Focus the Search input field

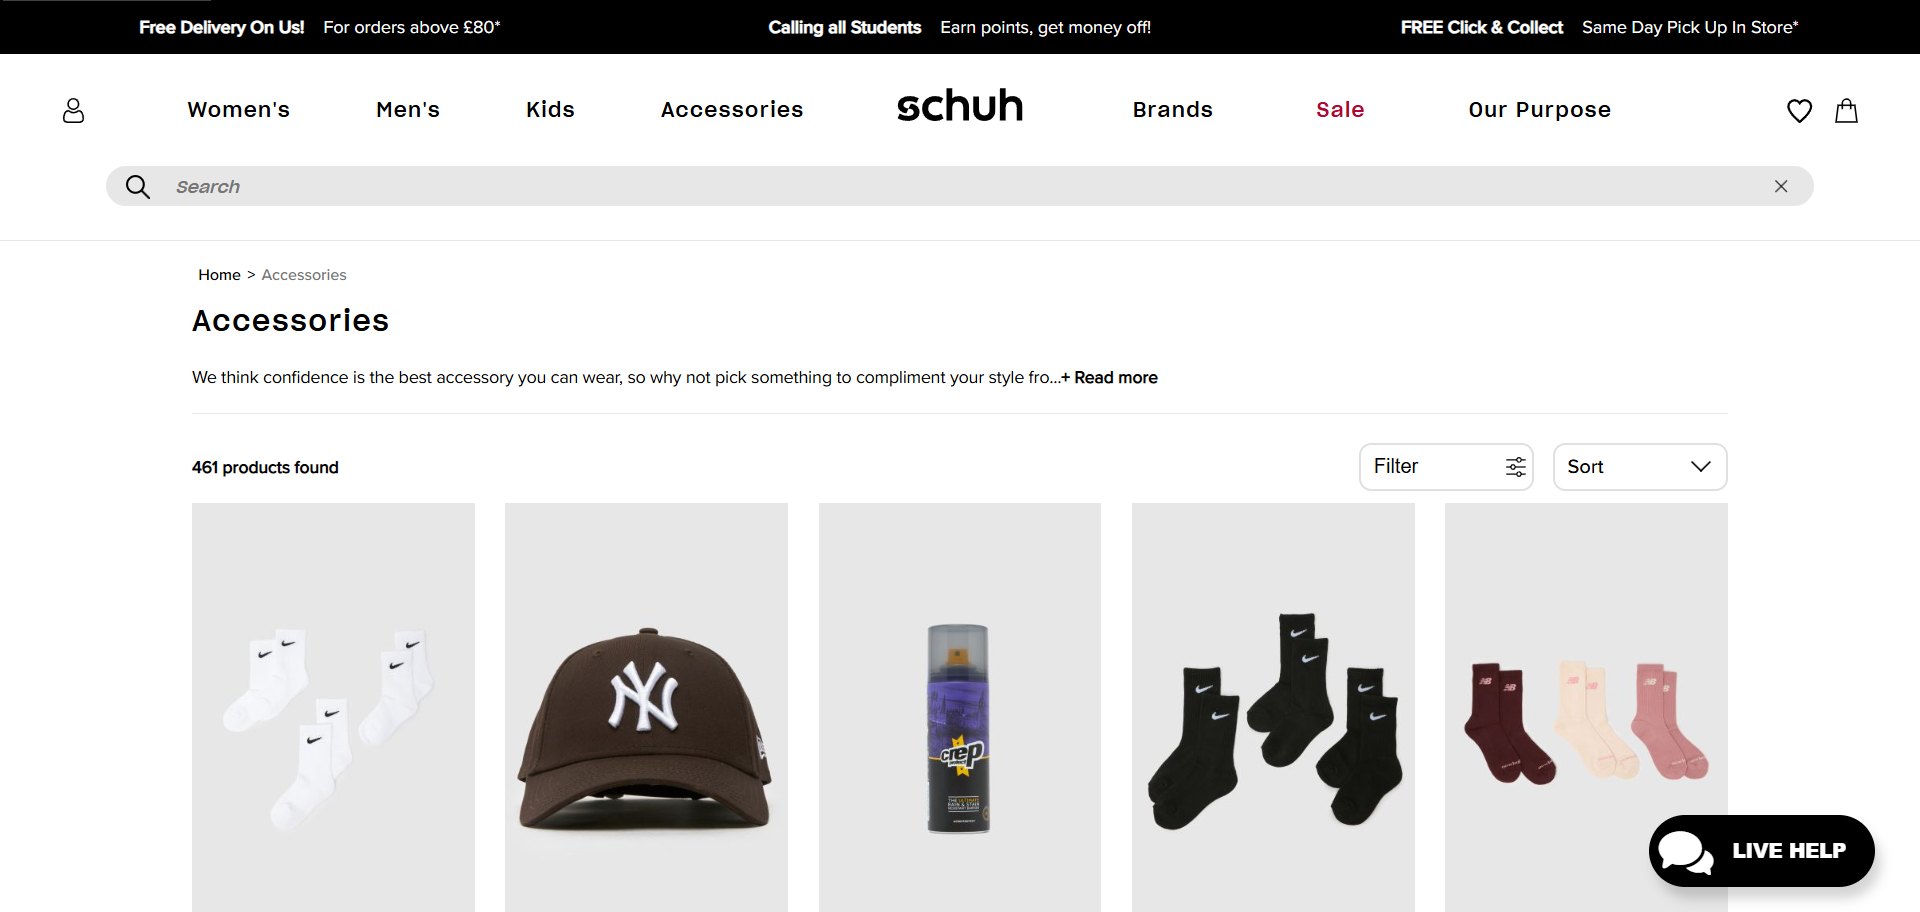960,187
